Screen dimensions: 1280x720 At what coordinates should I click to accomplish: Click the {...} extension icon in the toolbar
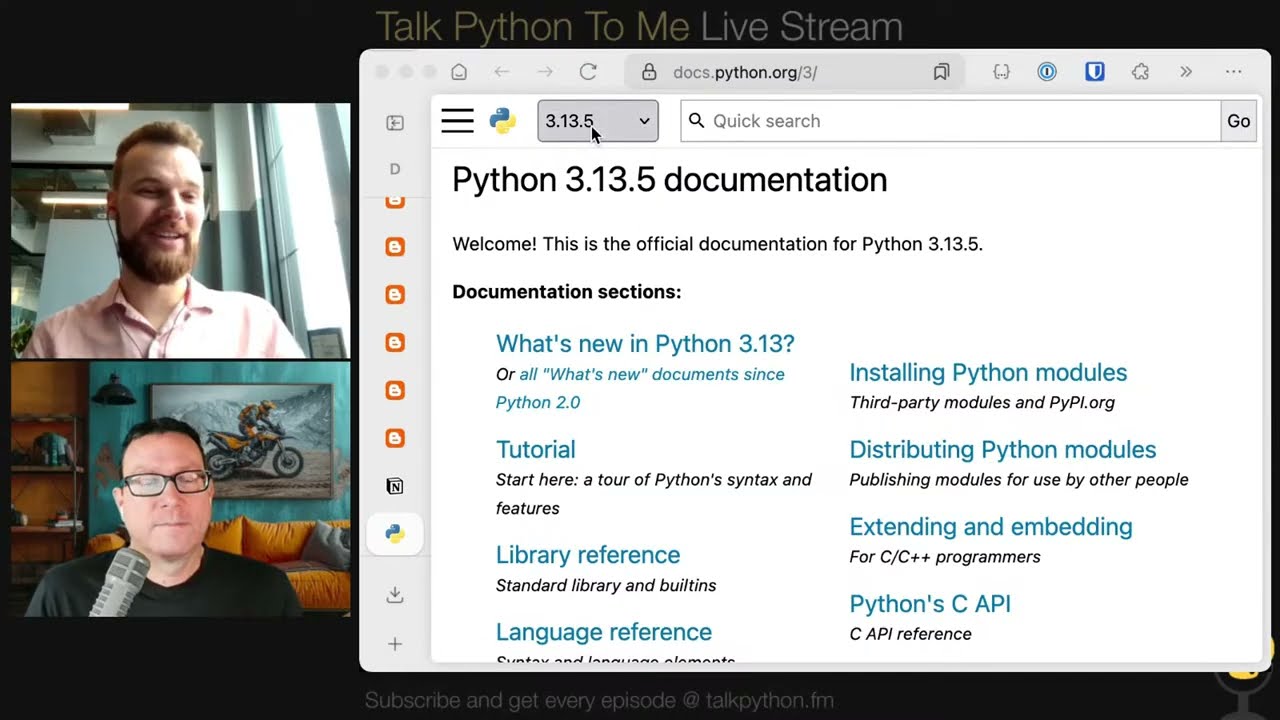click(1001, 71)
